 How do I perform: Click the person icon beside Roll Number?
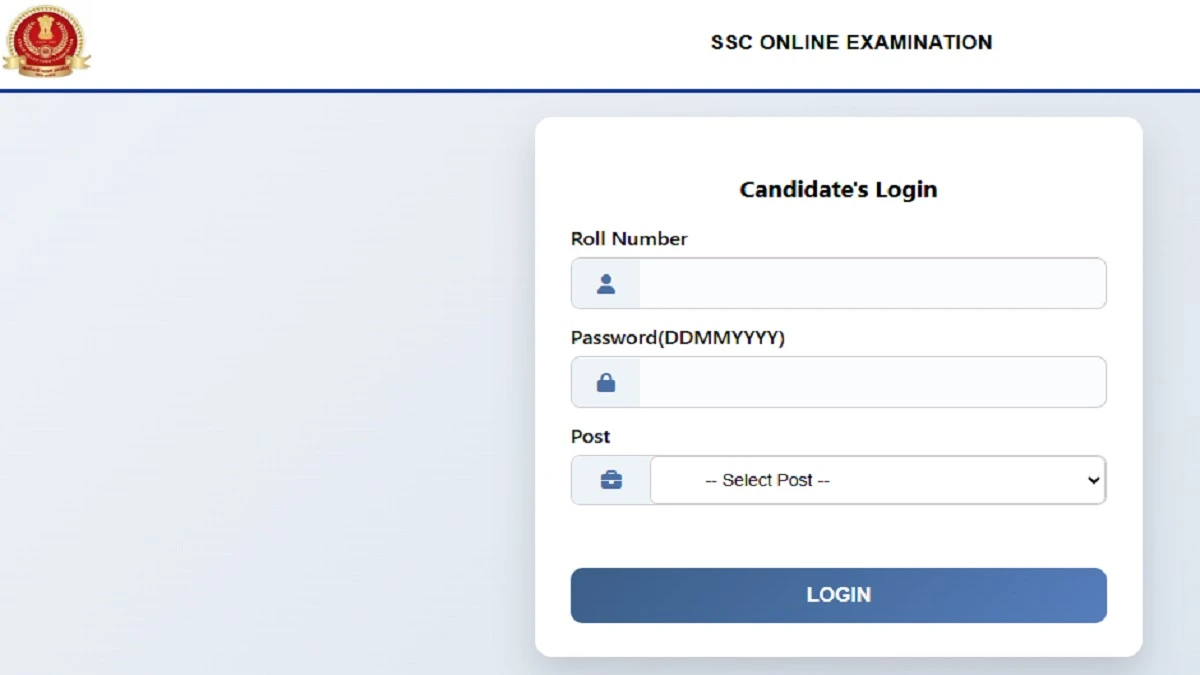click(605, 283)
